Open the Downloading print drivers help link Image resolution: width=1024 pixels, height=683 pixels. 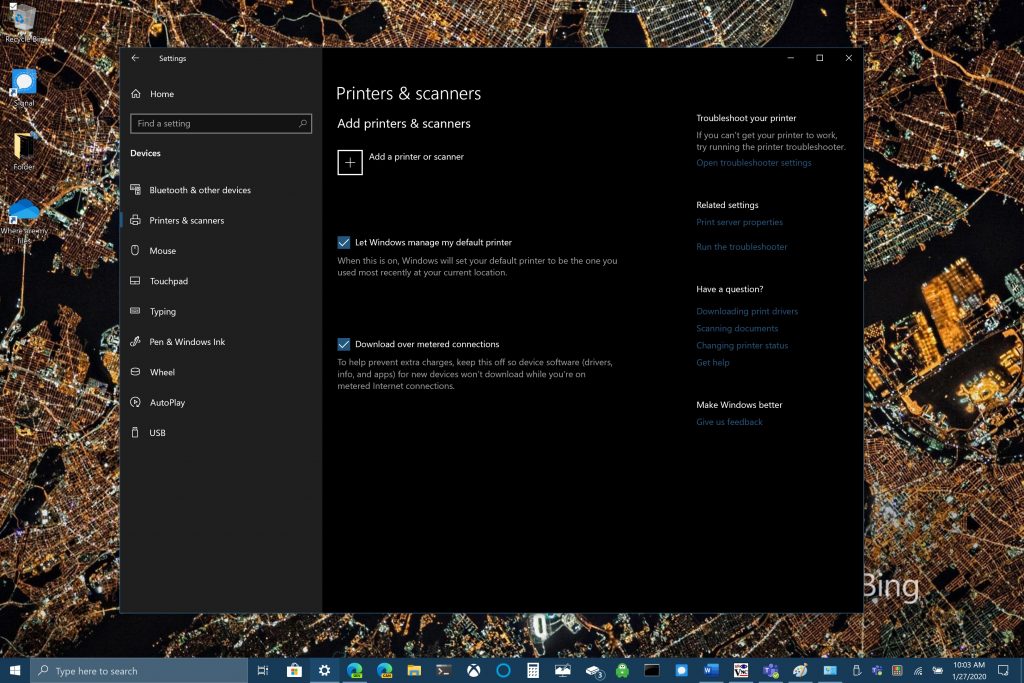coord(747,311)
